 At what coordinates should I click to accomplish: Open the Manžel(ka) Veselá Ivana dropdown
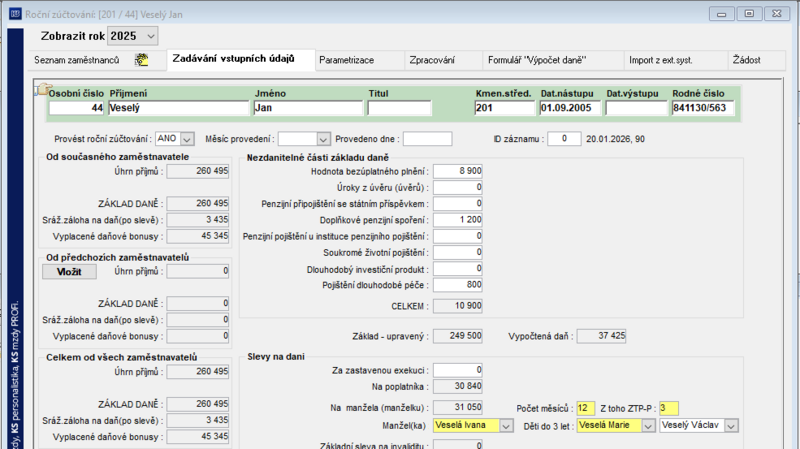(506, 426)
